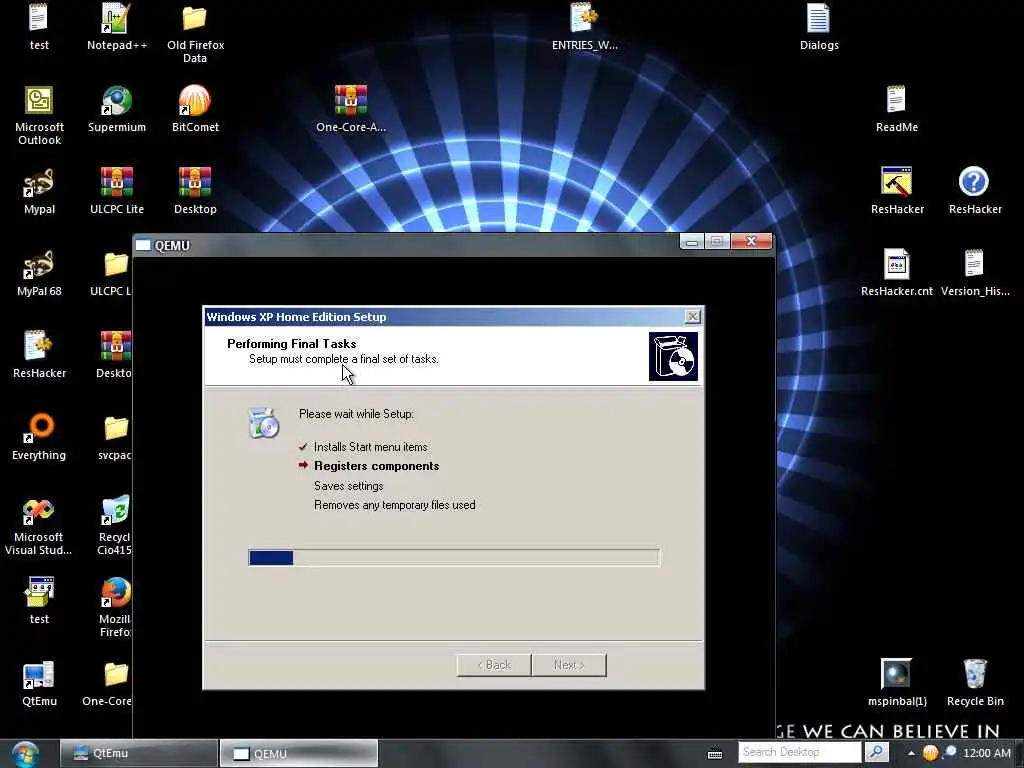Open the Recycle Bin icon
Screen dimensions: 1024x768
[x=975, y=683]
